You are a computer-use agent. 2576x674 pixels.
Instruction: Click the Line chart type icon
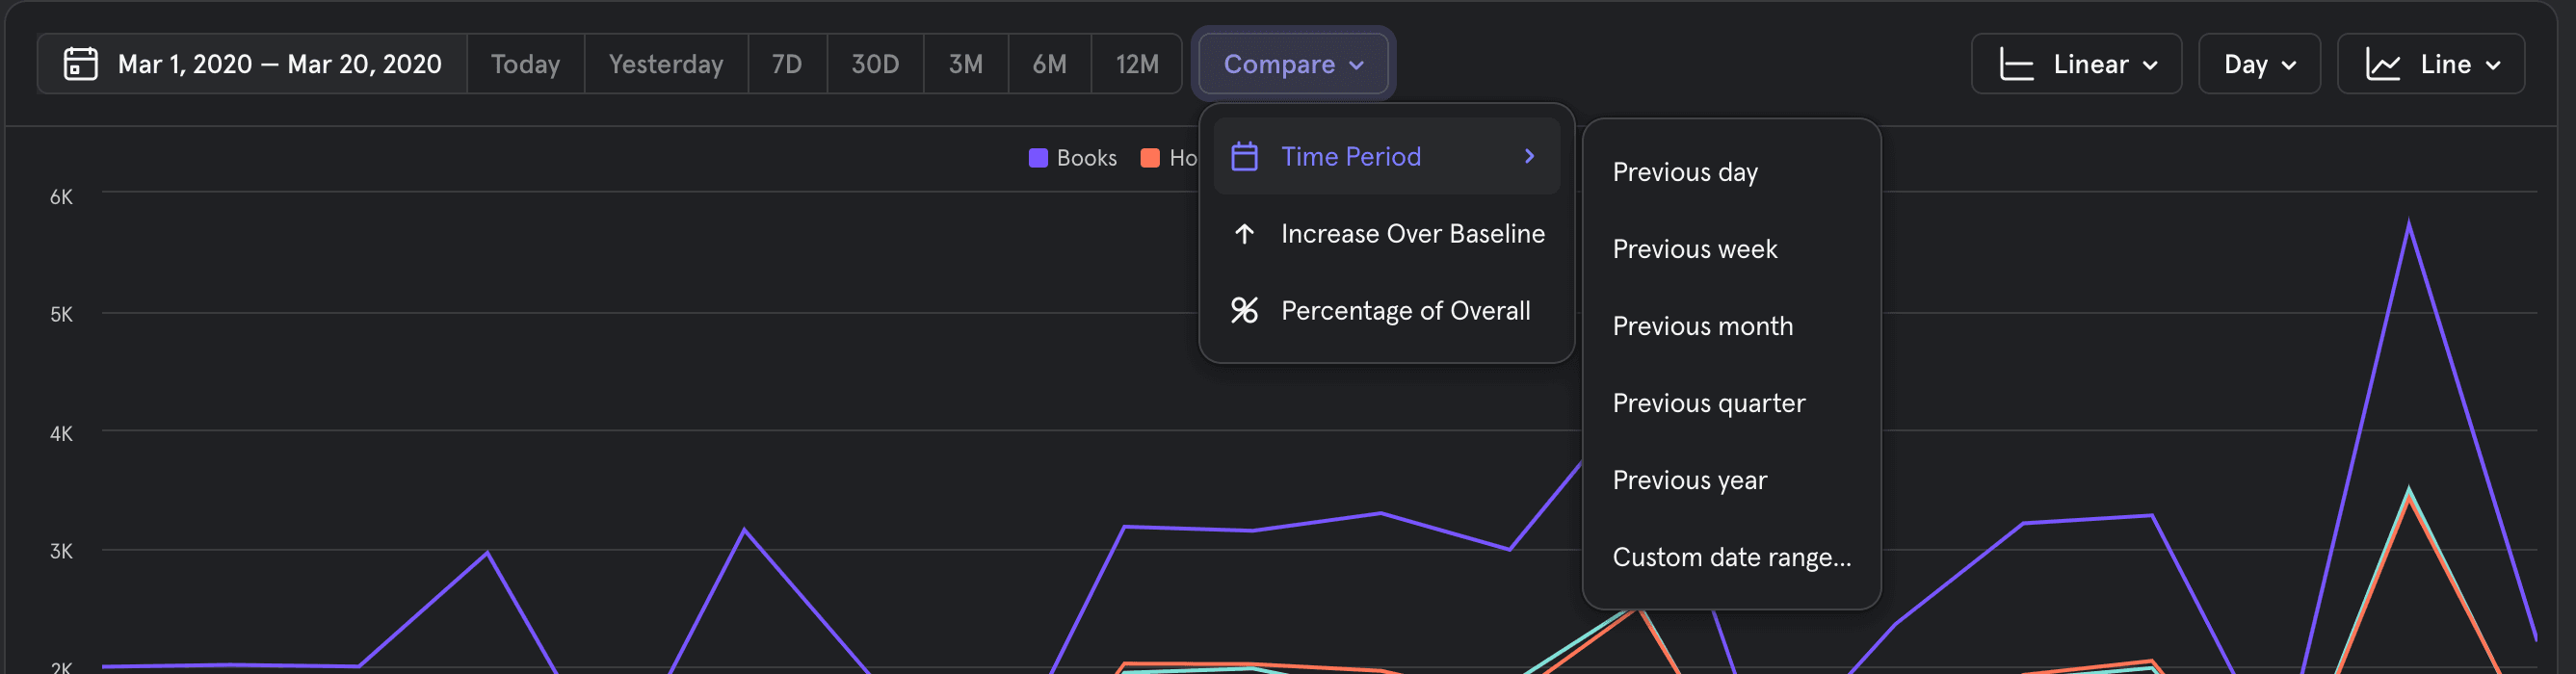pyautogui.click(x=2382, y=64)
